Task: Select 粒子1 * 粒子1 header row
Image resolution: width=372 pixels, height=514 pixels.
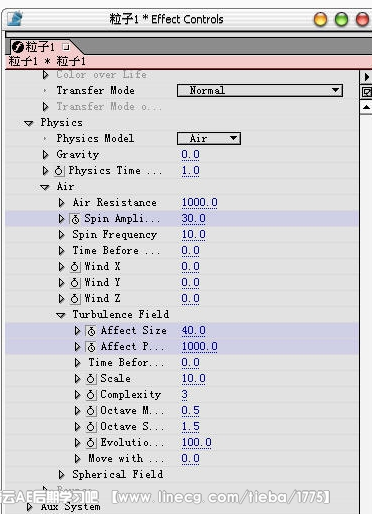Action: click(x=189, y=62)
